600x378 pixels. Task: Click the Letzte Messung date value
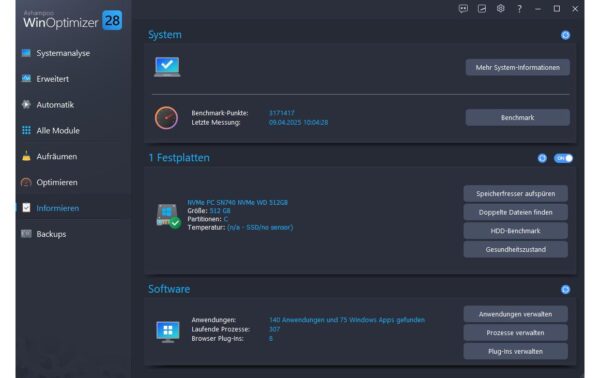[298, 122]
